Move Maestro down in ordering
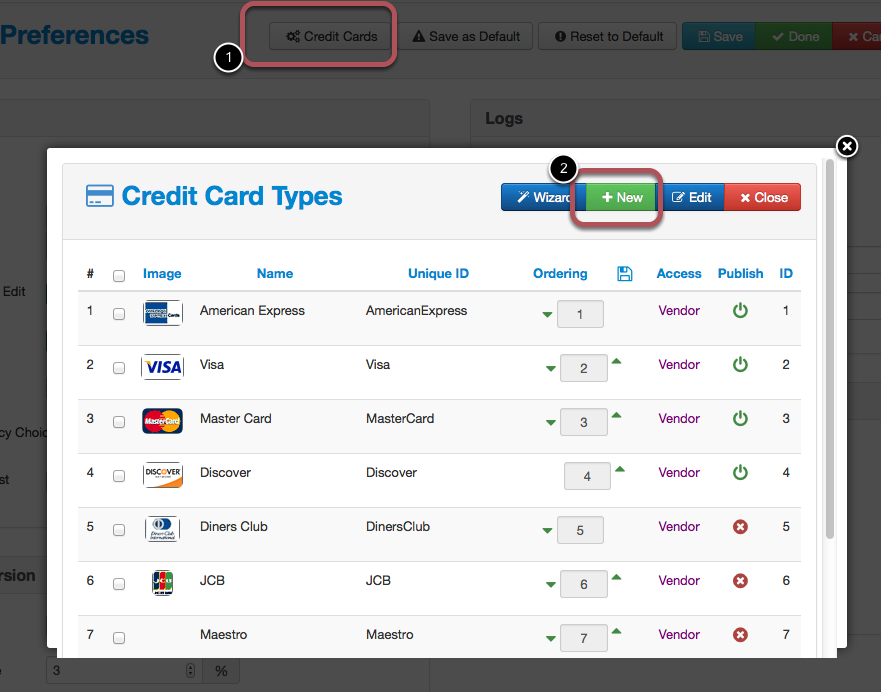Viewport: 881px width, 692px height. (551, 638)
